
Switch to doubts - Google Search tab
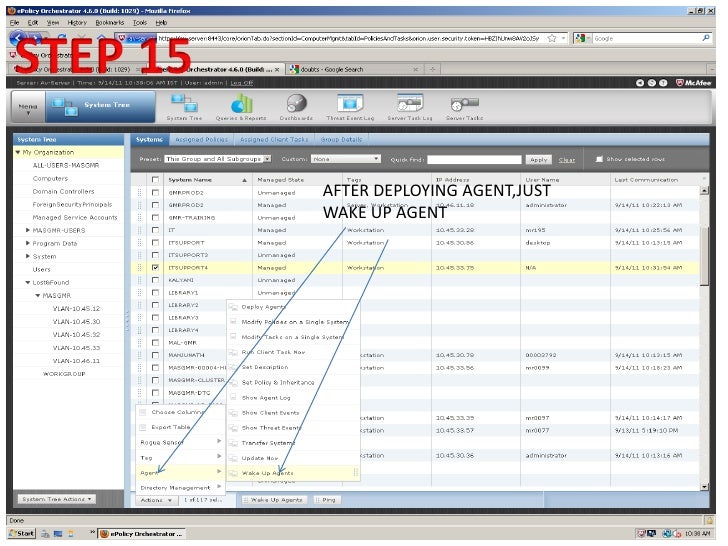(x=353, y=69)
